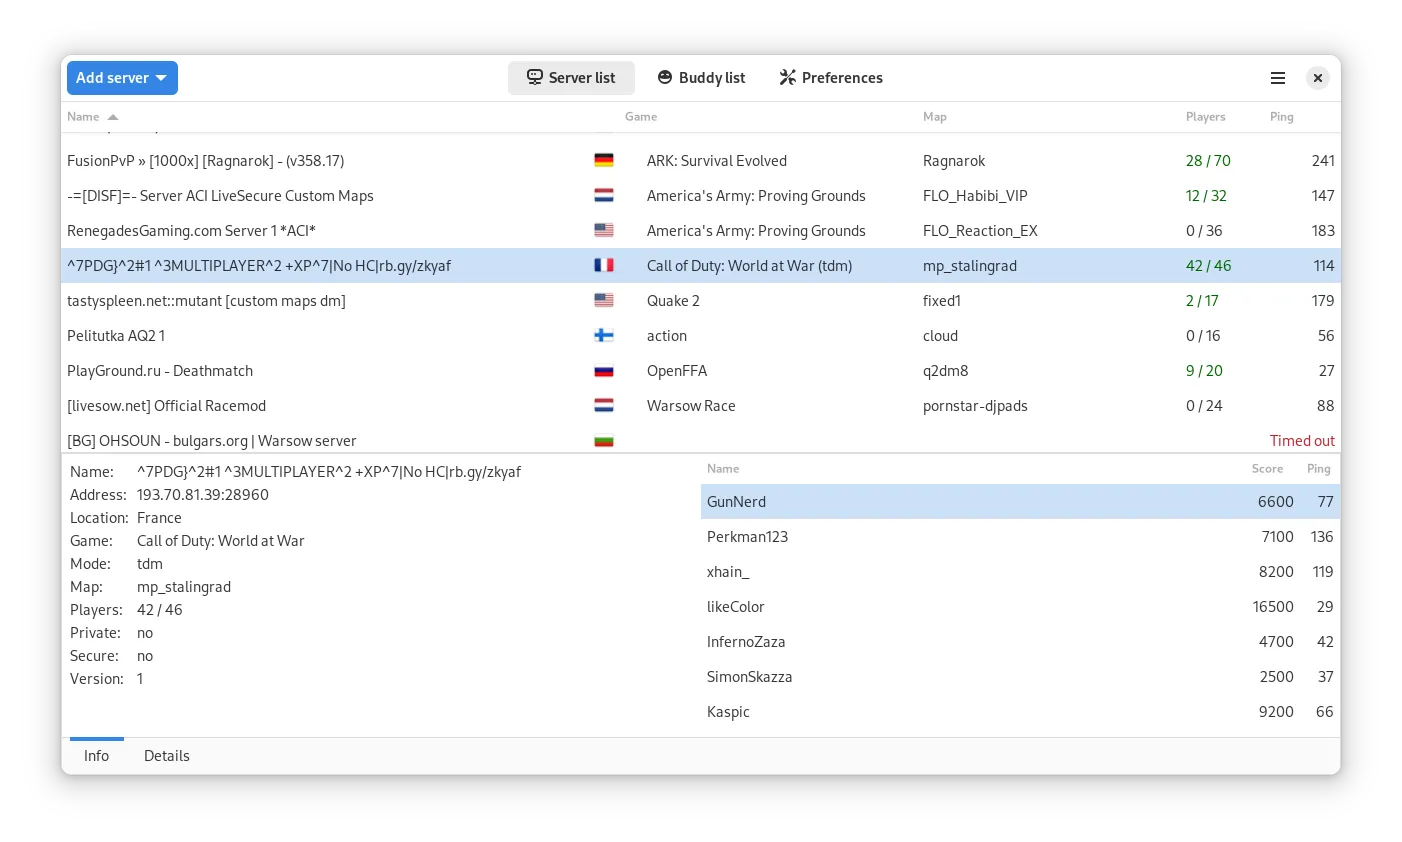
Task: Open the hamburger main menu
Action: coord(1277,78)
